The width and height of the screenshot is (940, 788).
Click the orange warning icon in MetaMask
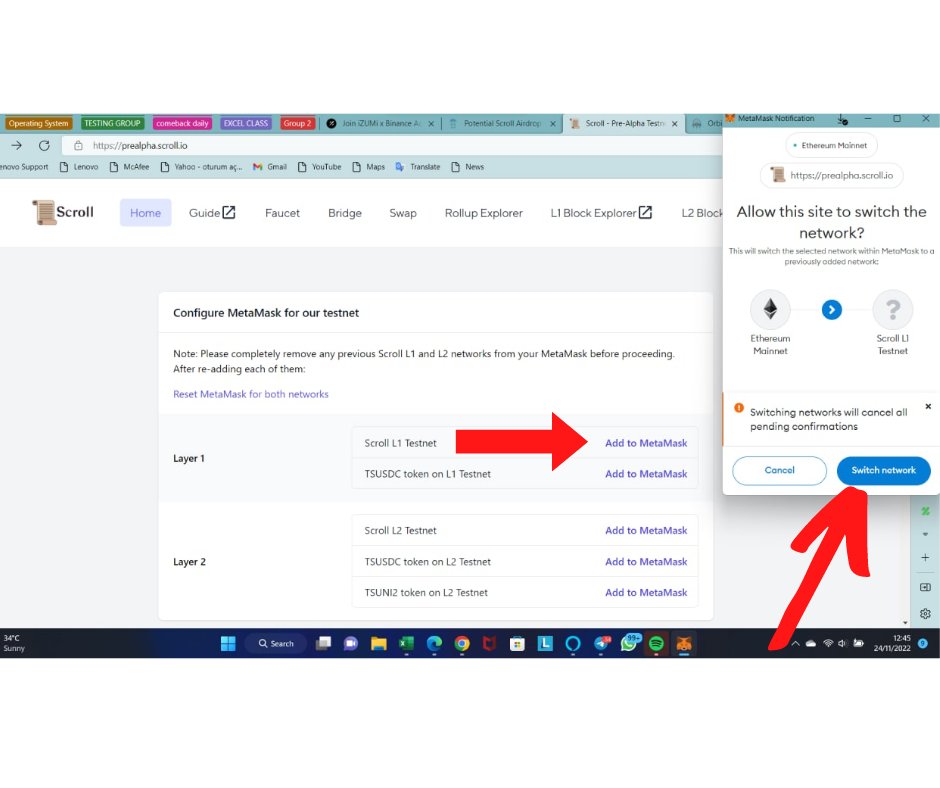tap(739, 408)
